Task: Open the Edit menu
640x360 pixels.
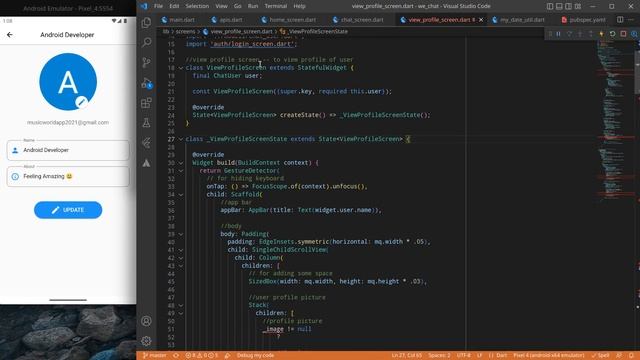Action: (174, 6)
